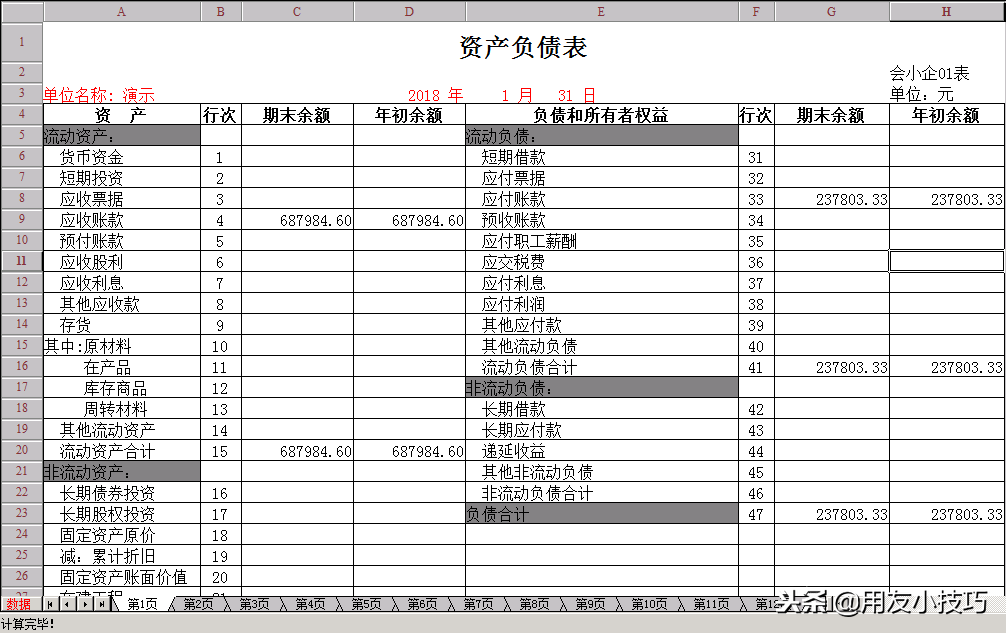Go to next sheet page arrow
This screenshot has width=1006, height=633.
click(x=85, y=604)
